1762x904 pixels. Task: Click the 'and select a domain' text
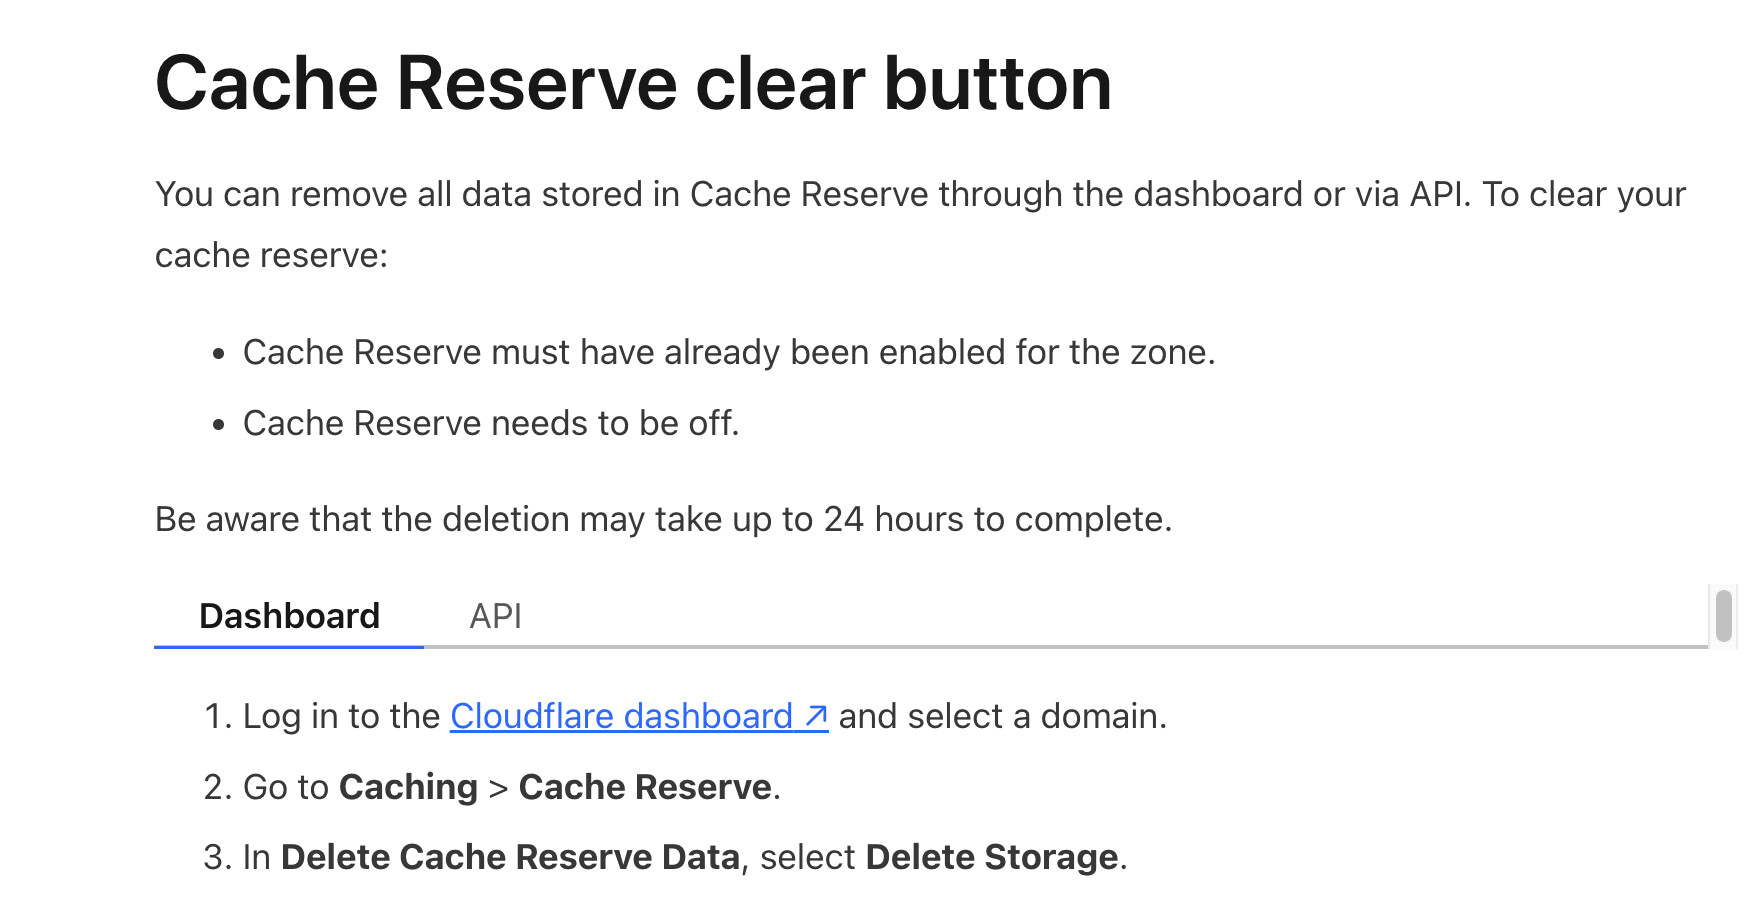click(x=1002, y=716)
